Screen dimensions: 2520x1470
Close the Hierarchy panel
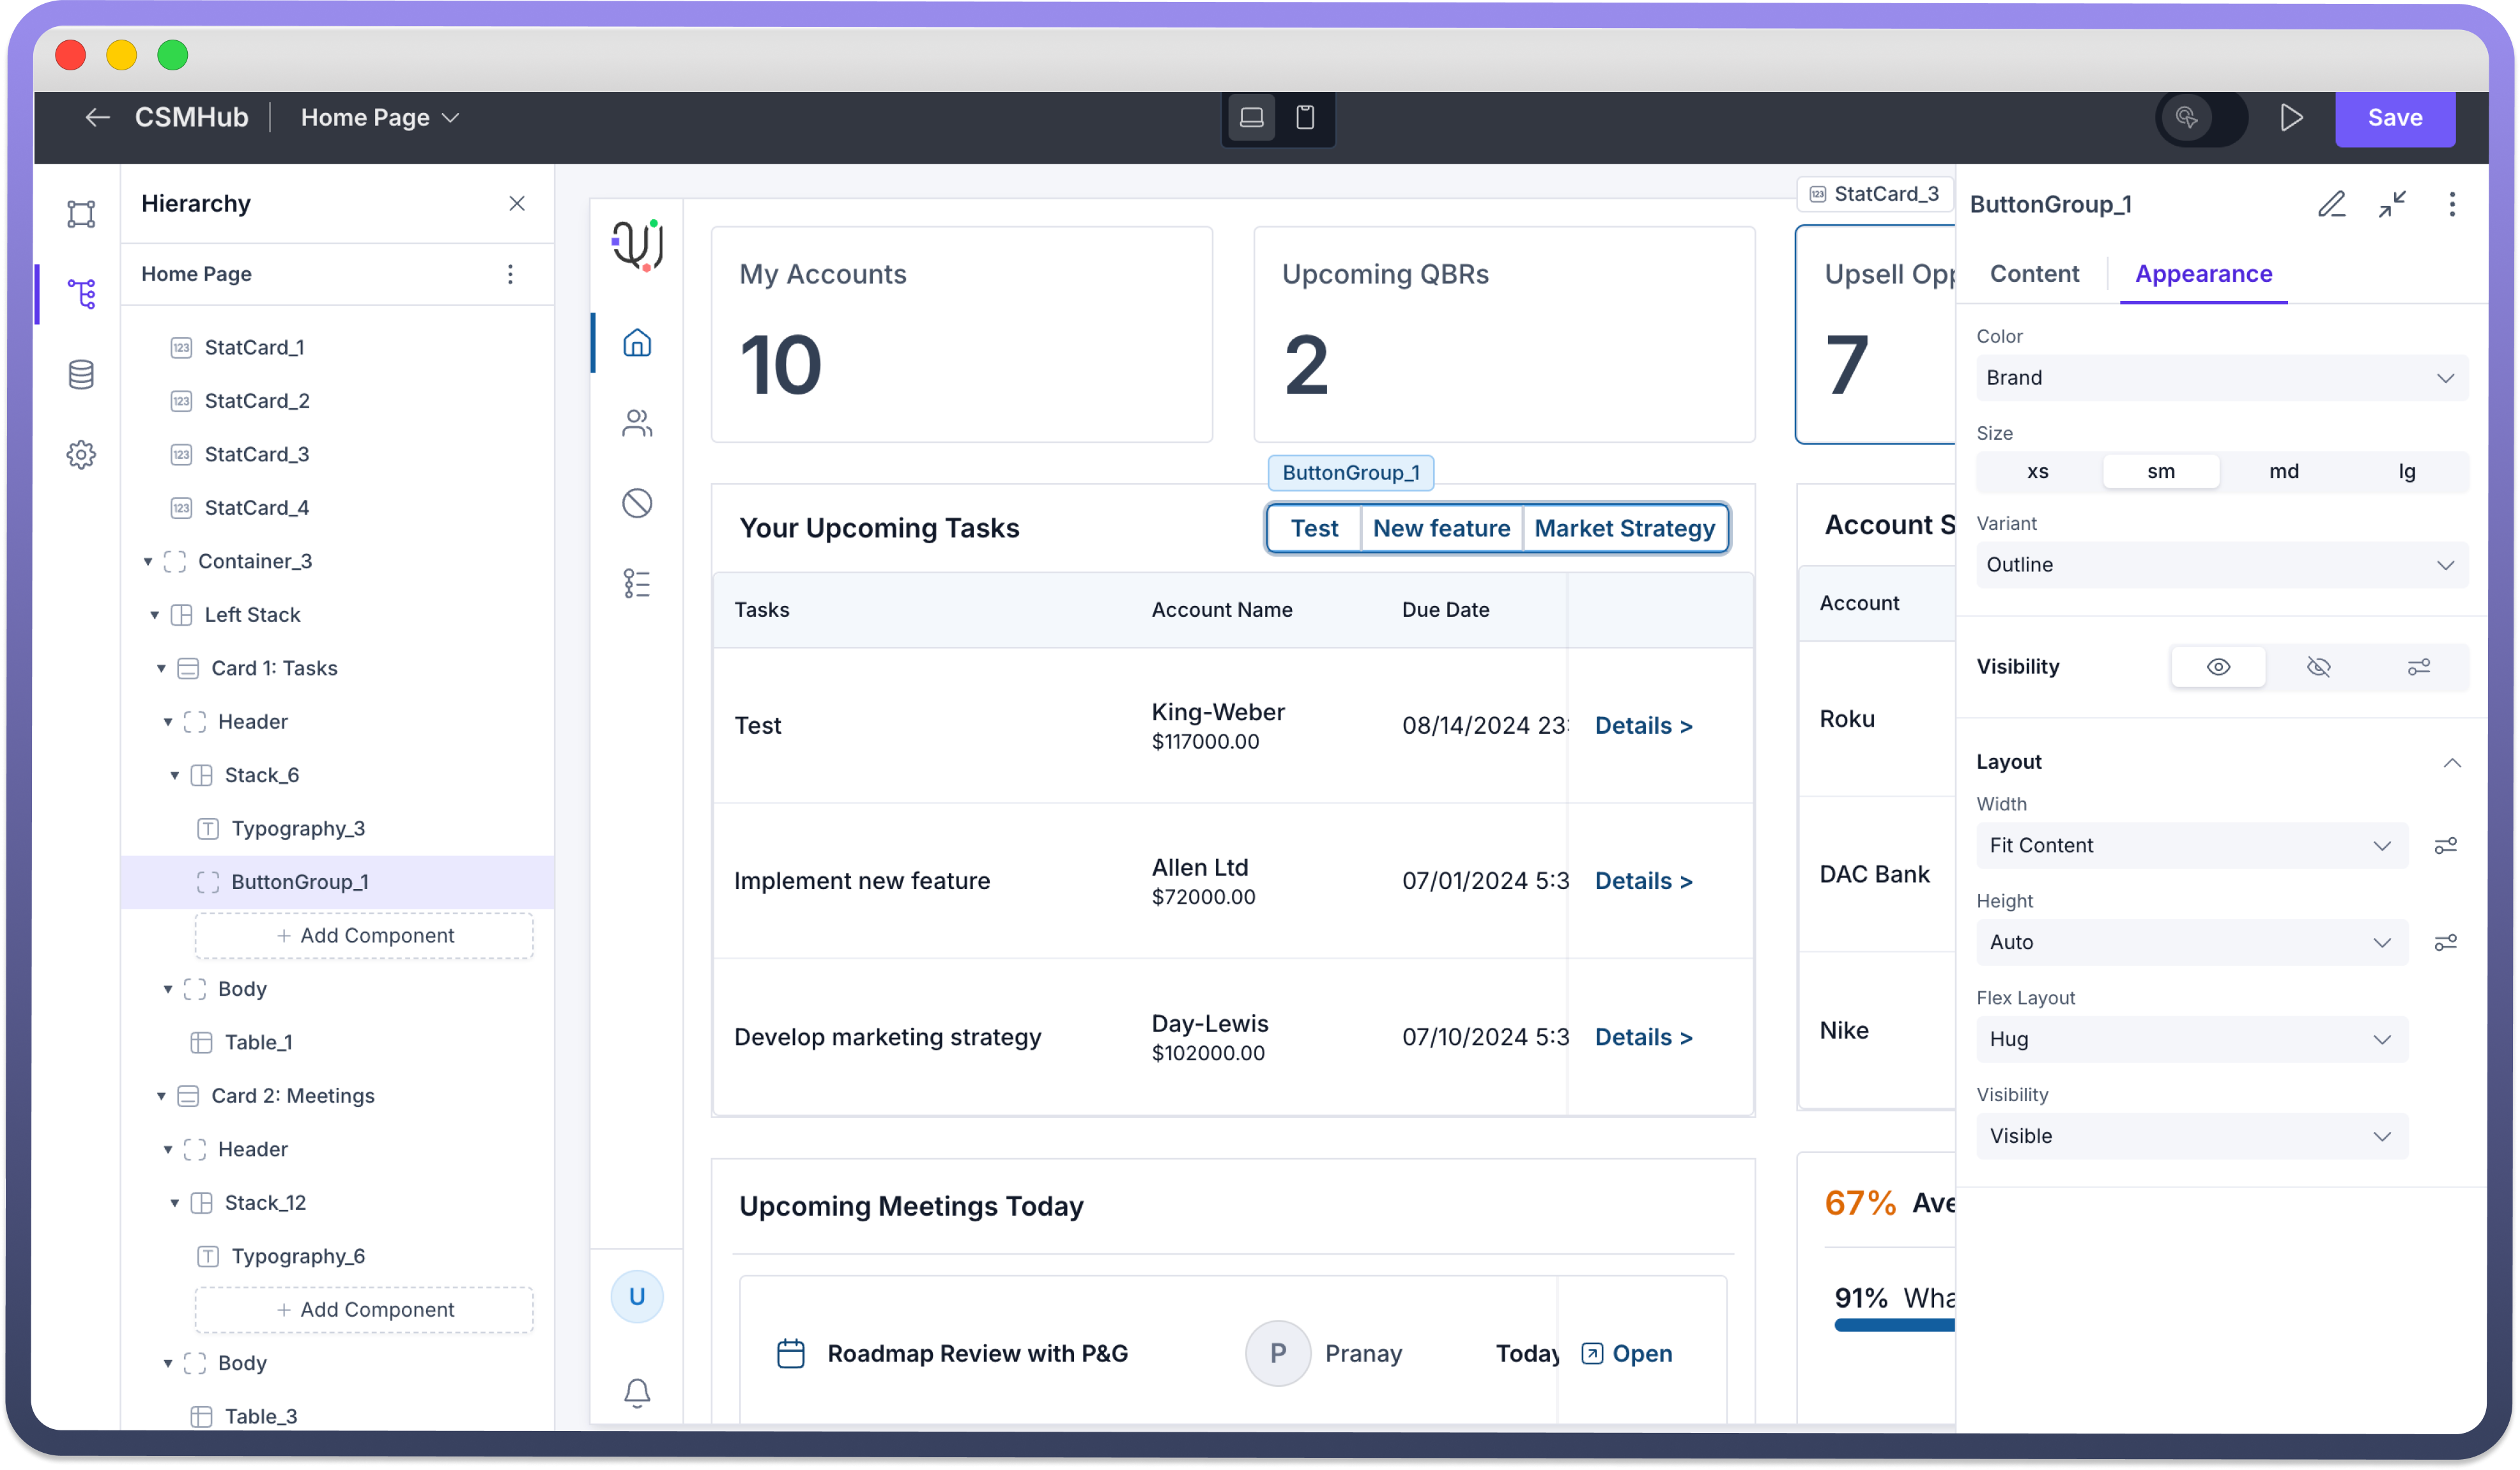pyautogui.click(x=517, y=204)
